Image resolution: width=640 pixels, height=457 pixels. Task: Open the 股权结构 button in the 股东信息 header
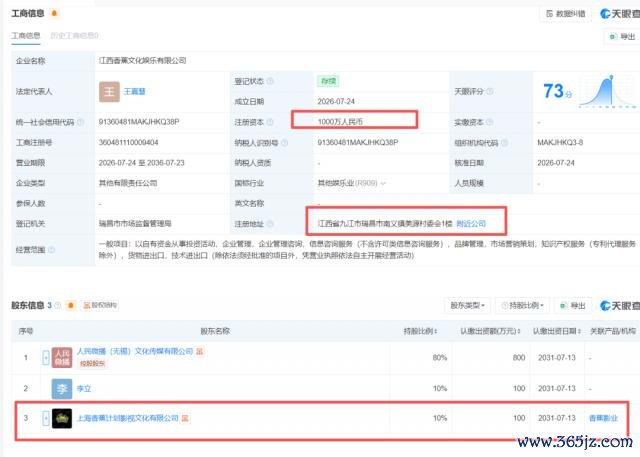100,305
